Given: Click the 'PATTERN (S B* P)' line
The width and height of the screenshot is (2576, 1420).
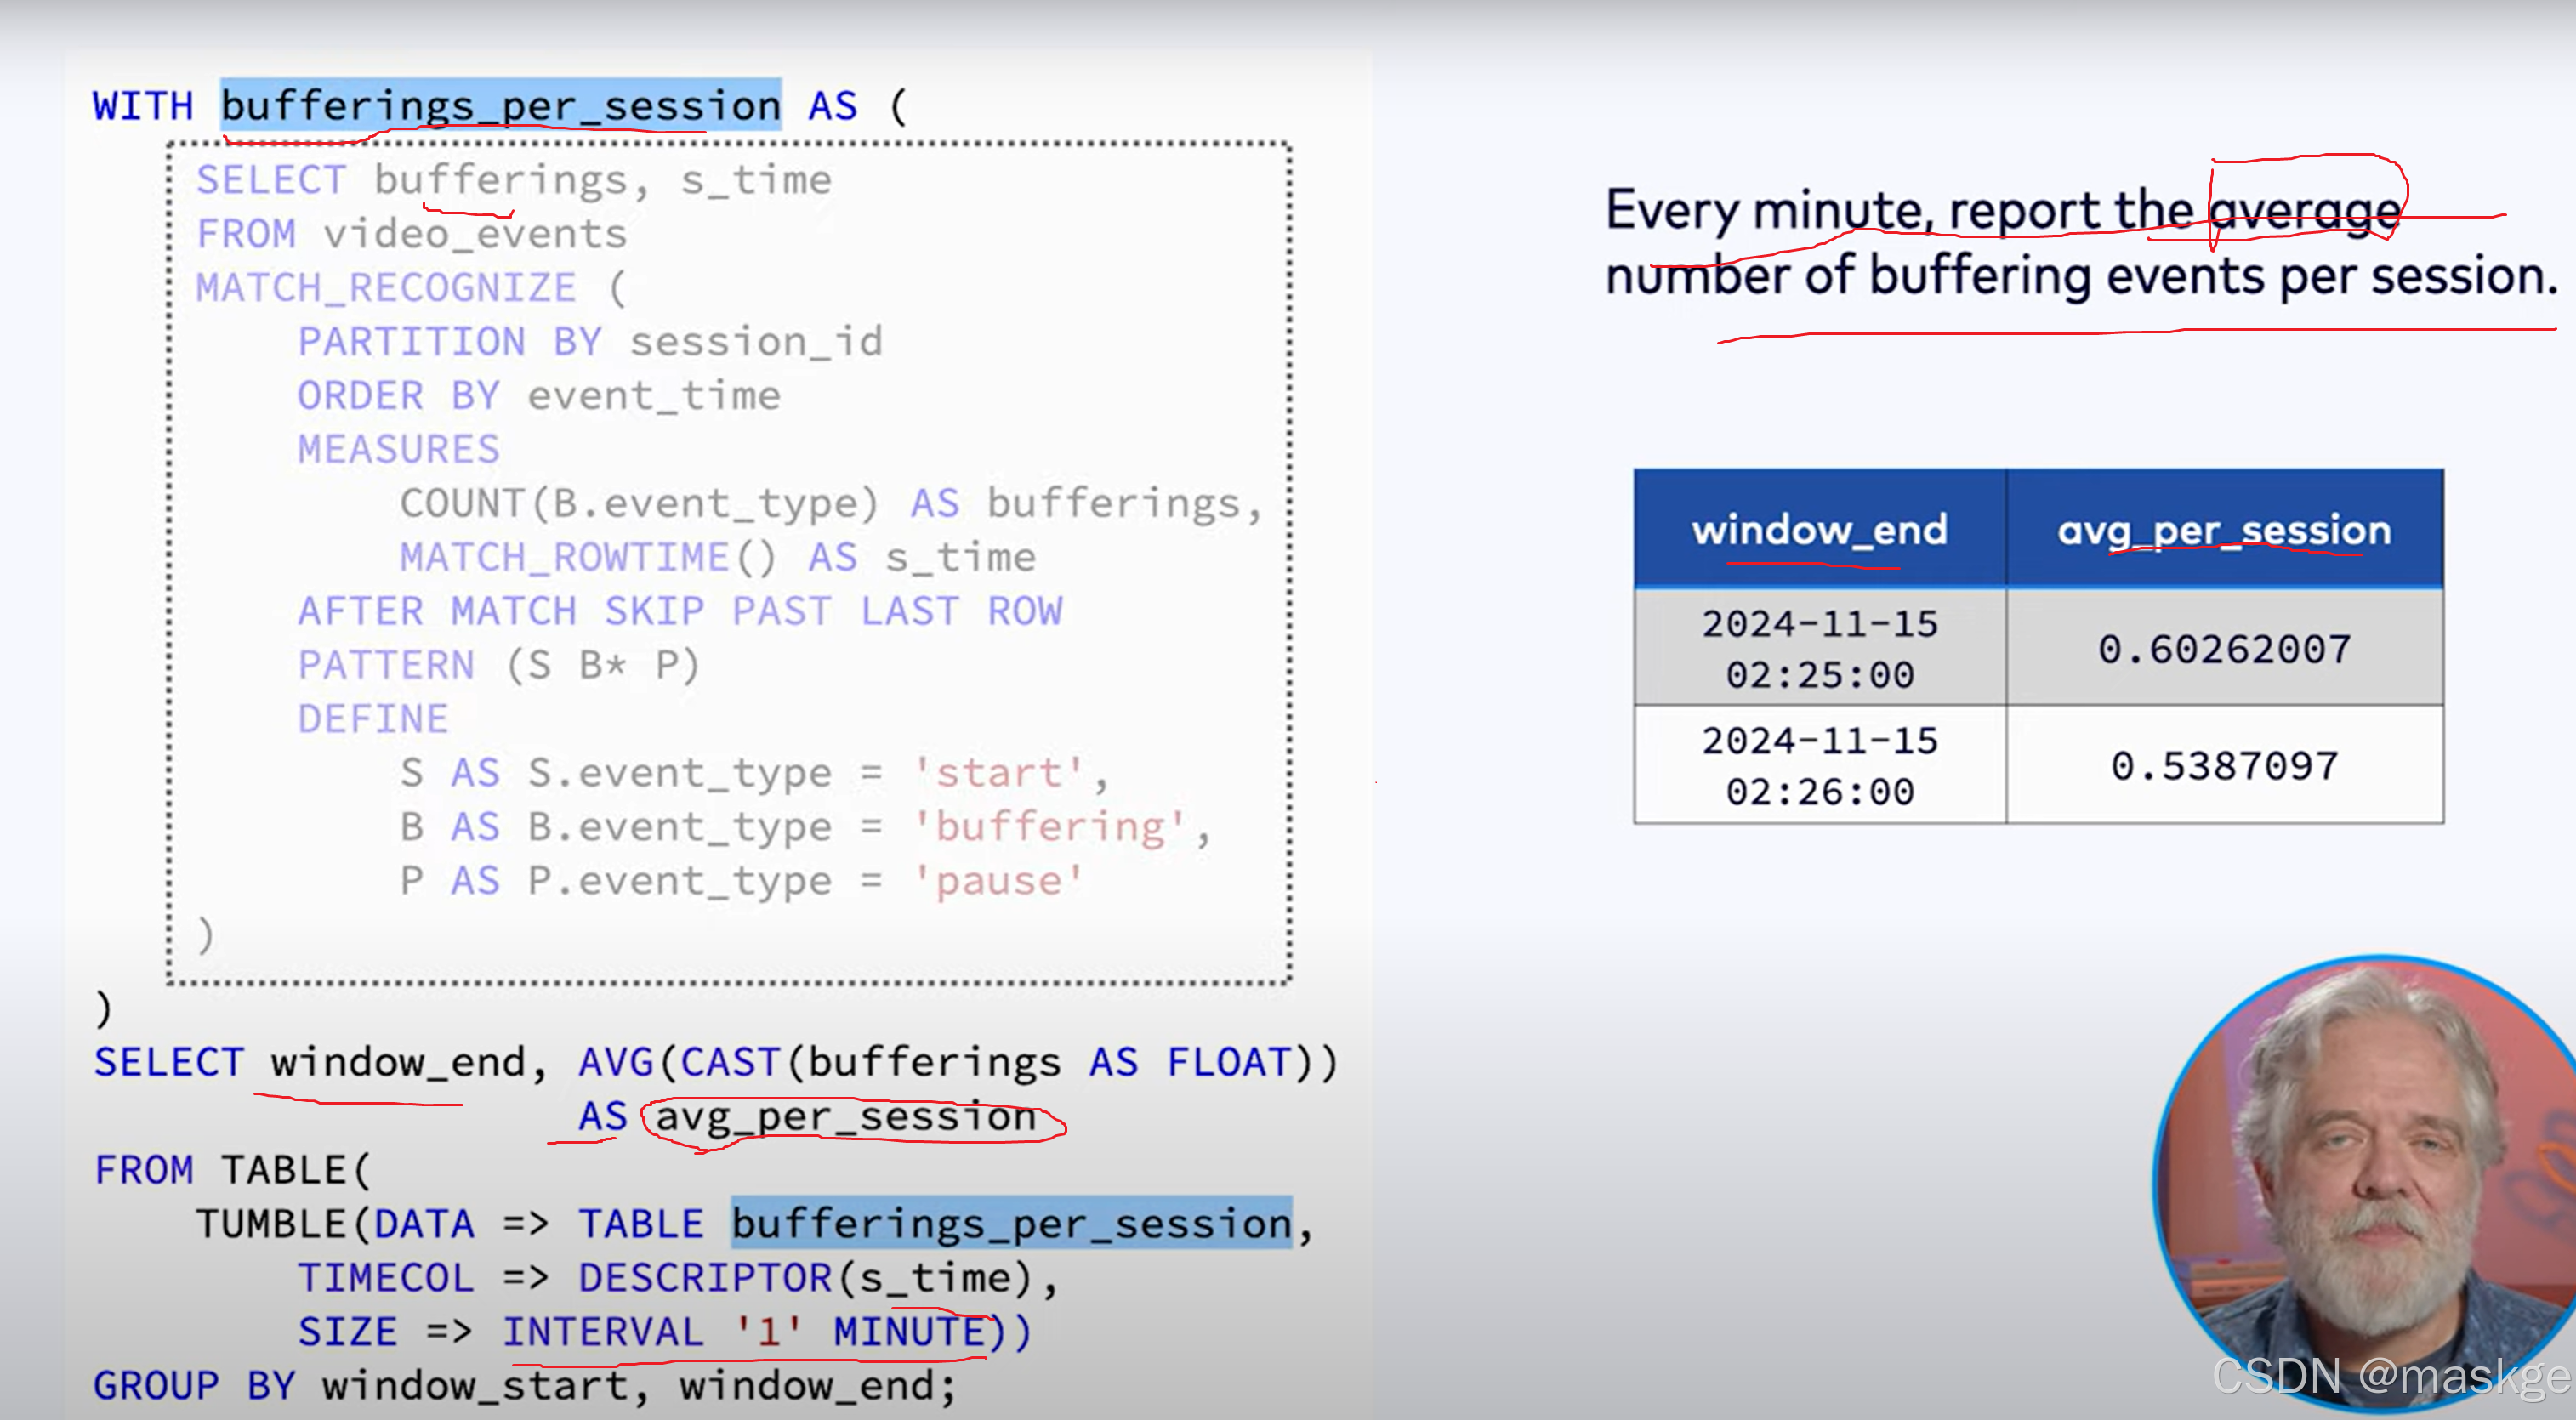Looking at the screenshot, I should coord(498,665).
